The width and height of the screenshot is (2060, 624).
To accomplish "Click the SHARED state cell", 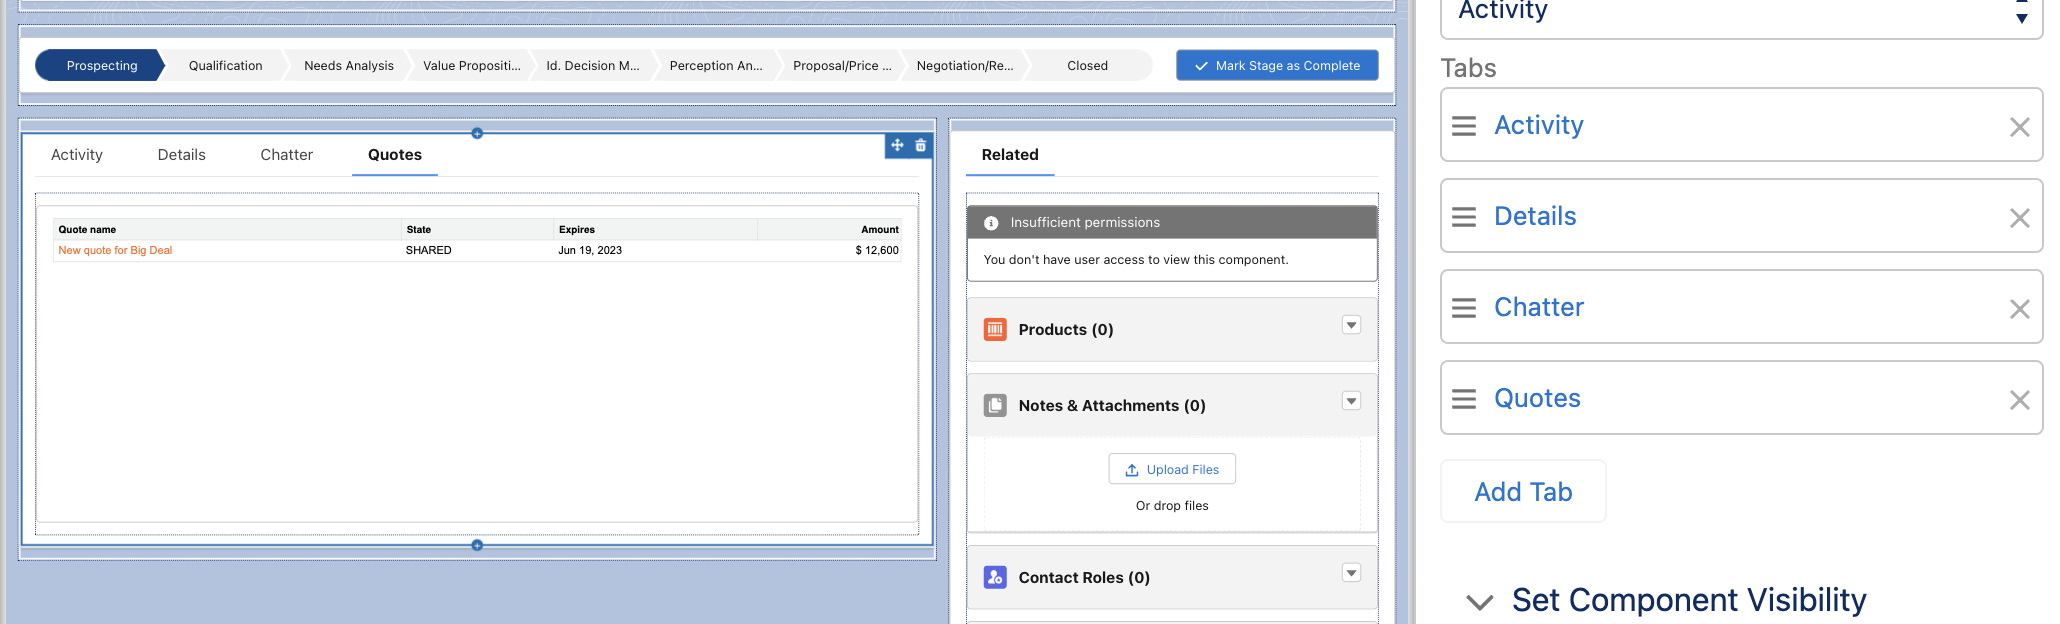I will tap(429, 250).
